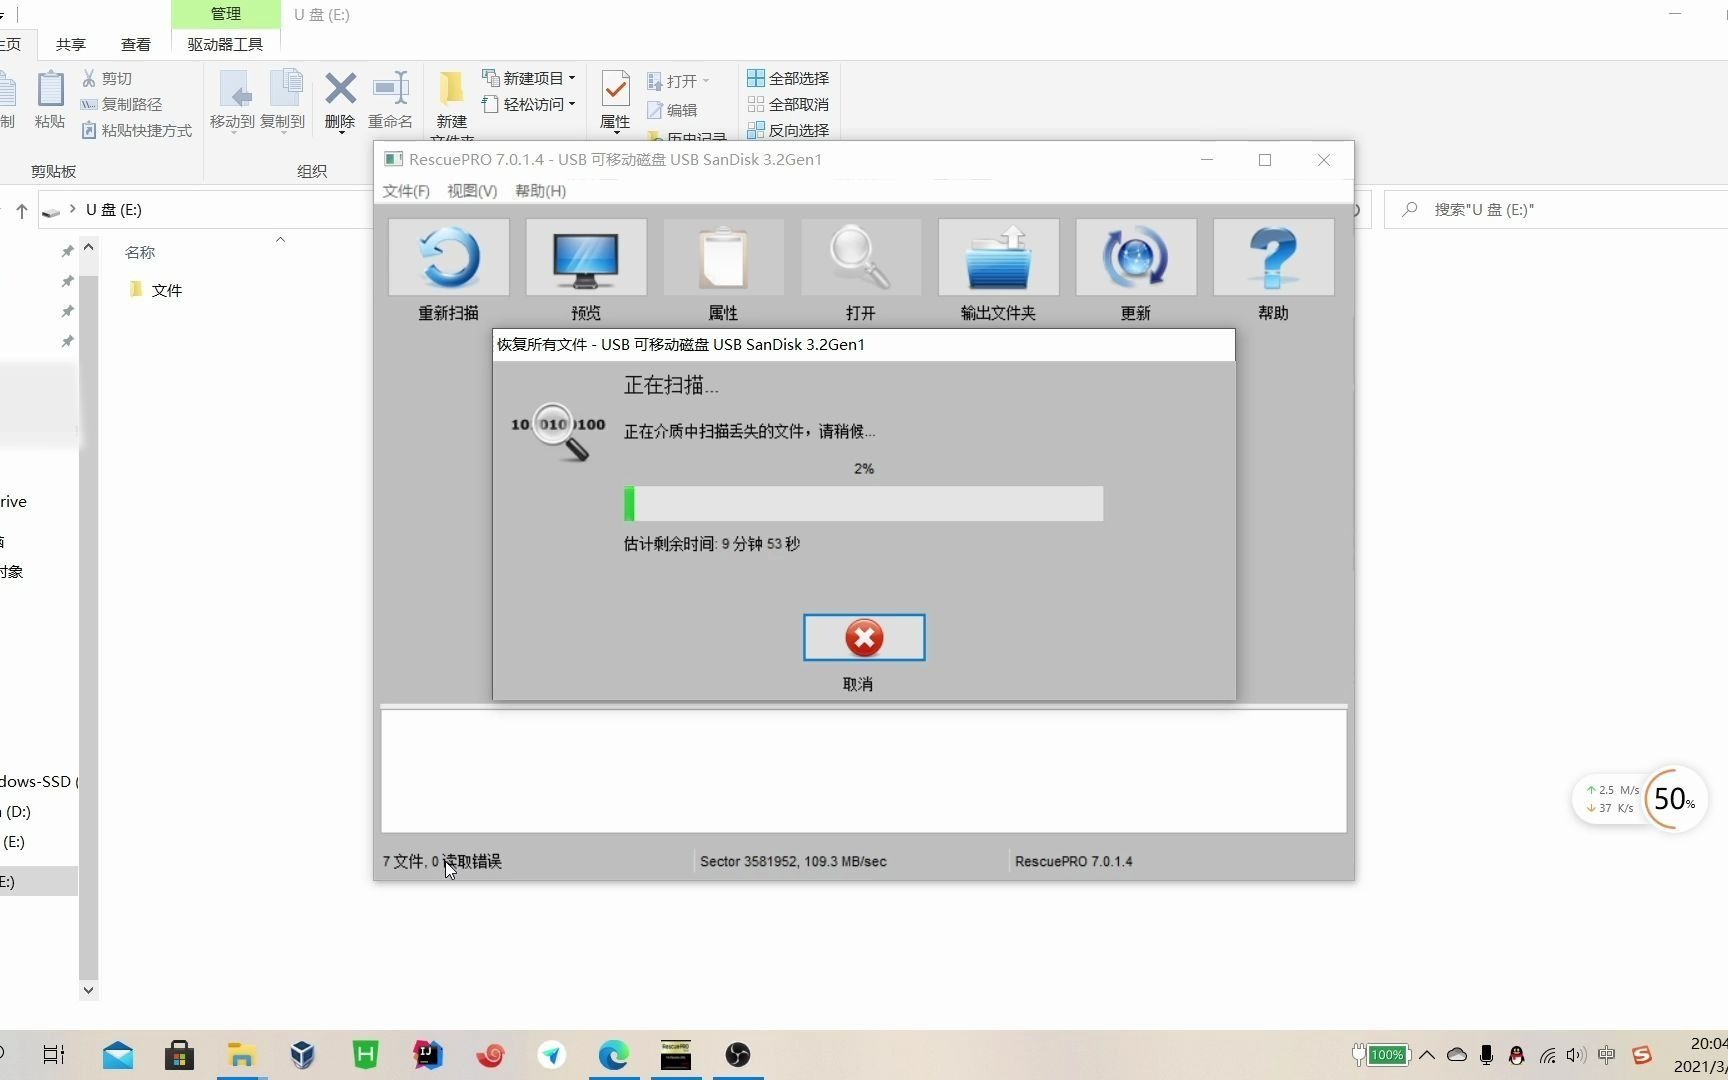Click the Name (名称) column header
The height and width of the screenshot is (1080, 1728).
pyautogui.click(x=140, y=252)
